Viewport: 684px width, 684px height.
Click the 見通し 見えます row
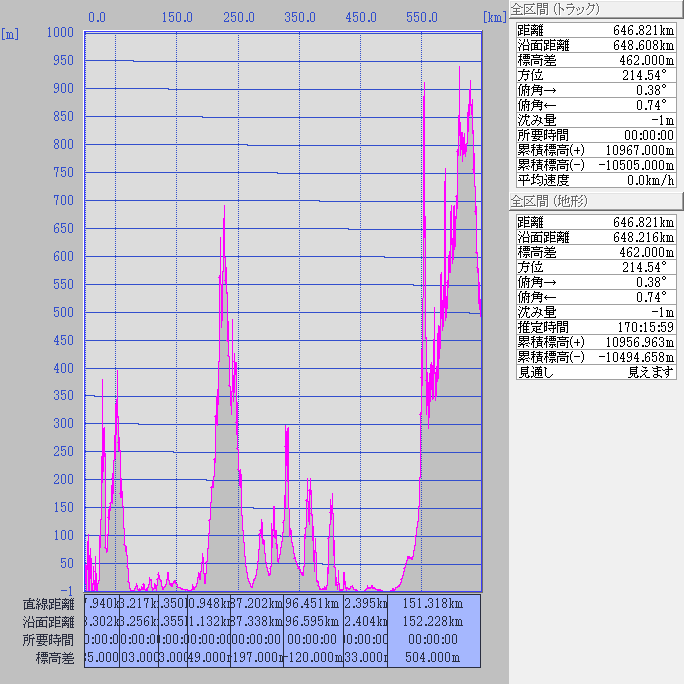(596, 372)
